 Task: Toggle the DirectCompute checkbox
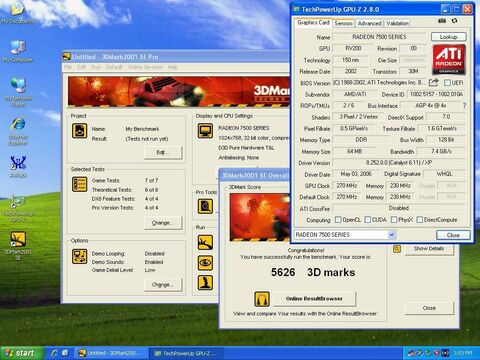pyautogui.click(x=420, y=220)
